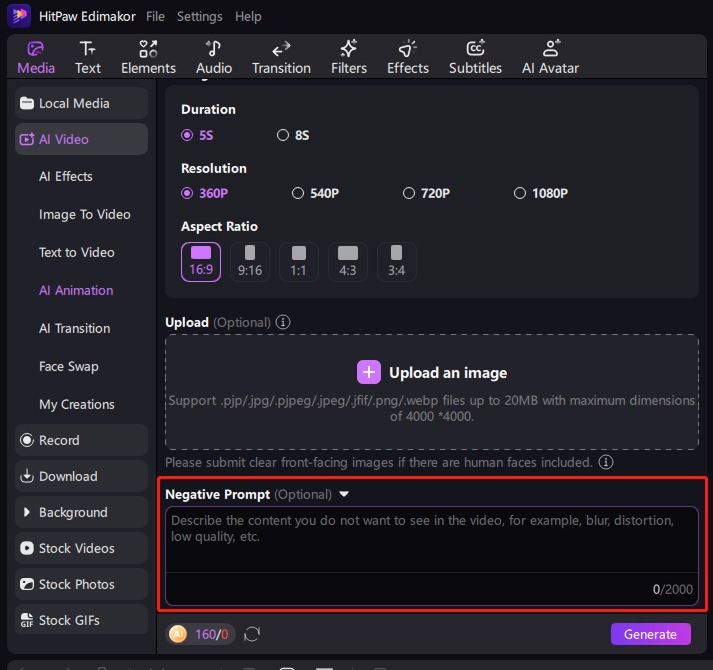Expand the Background section
The height and width of the screenshot is (670, 713).
[81, 512]
